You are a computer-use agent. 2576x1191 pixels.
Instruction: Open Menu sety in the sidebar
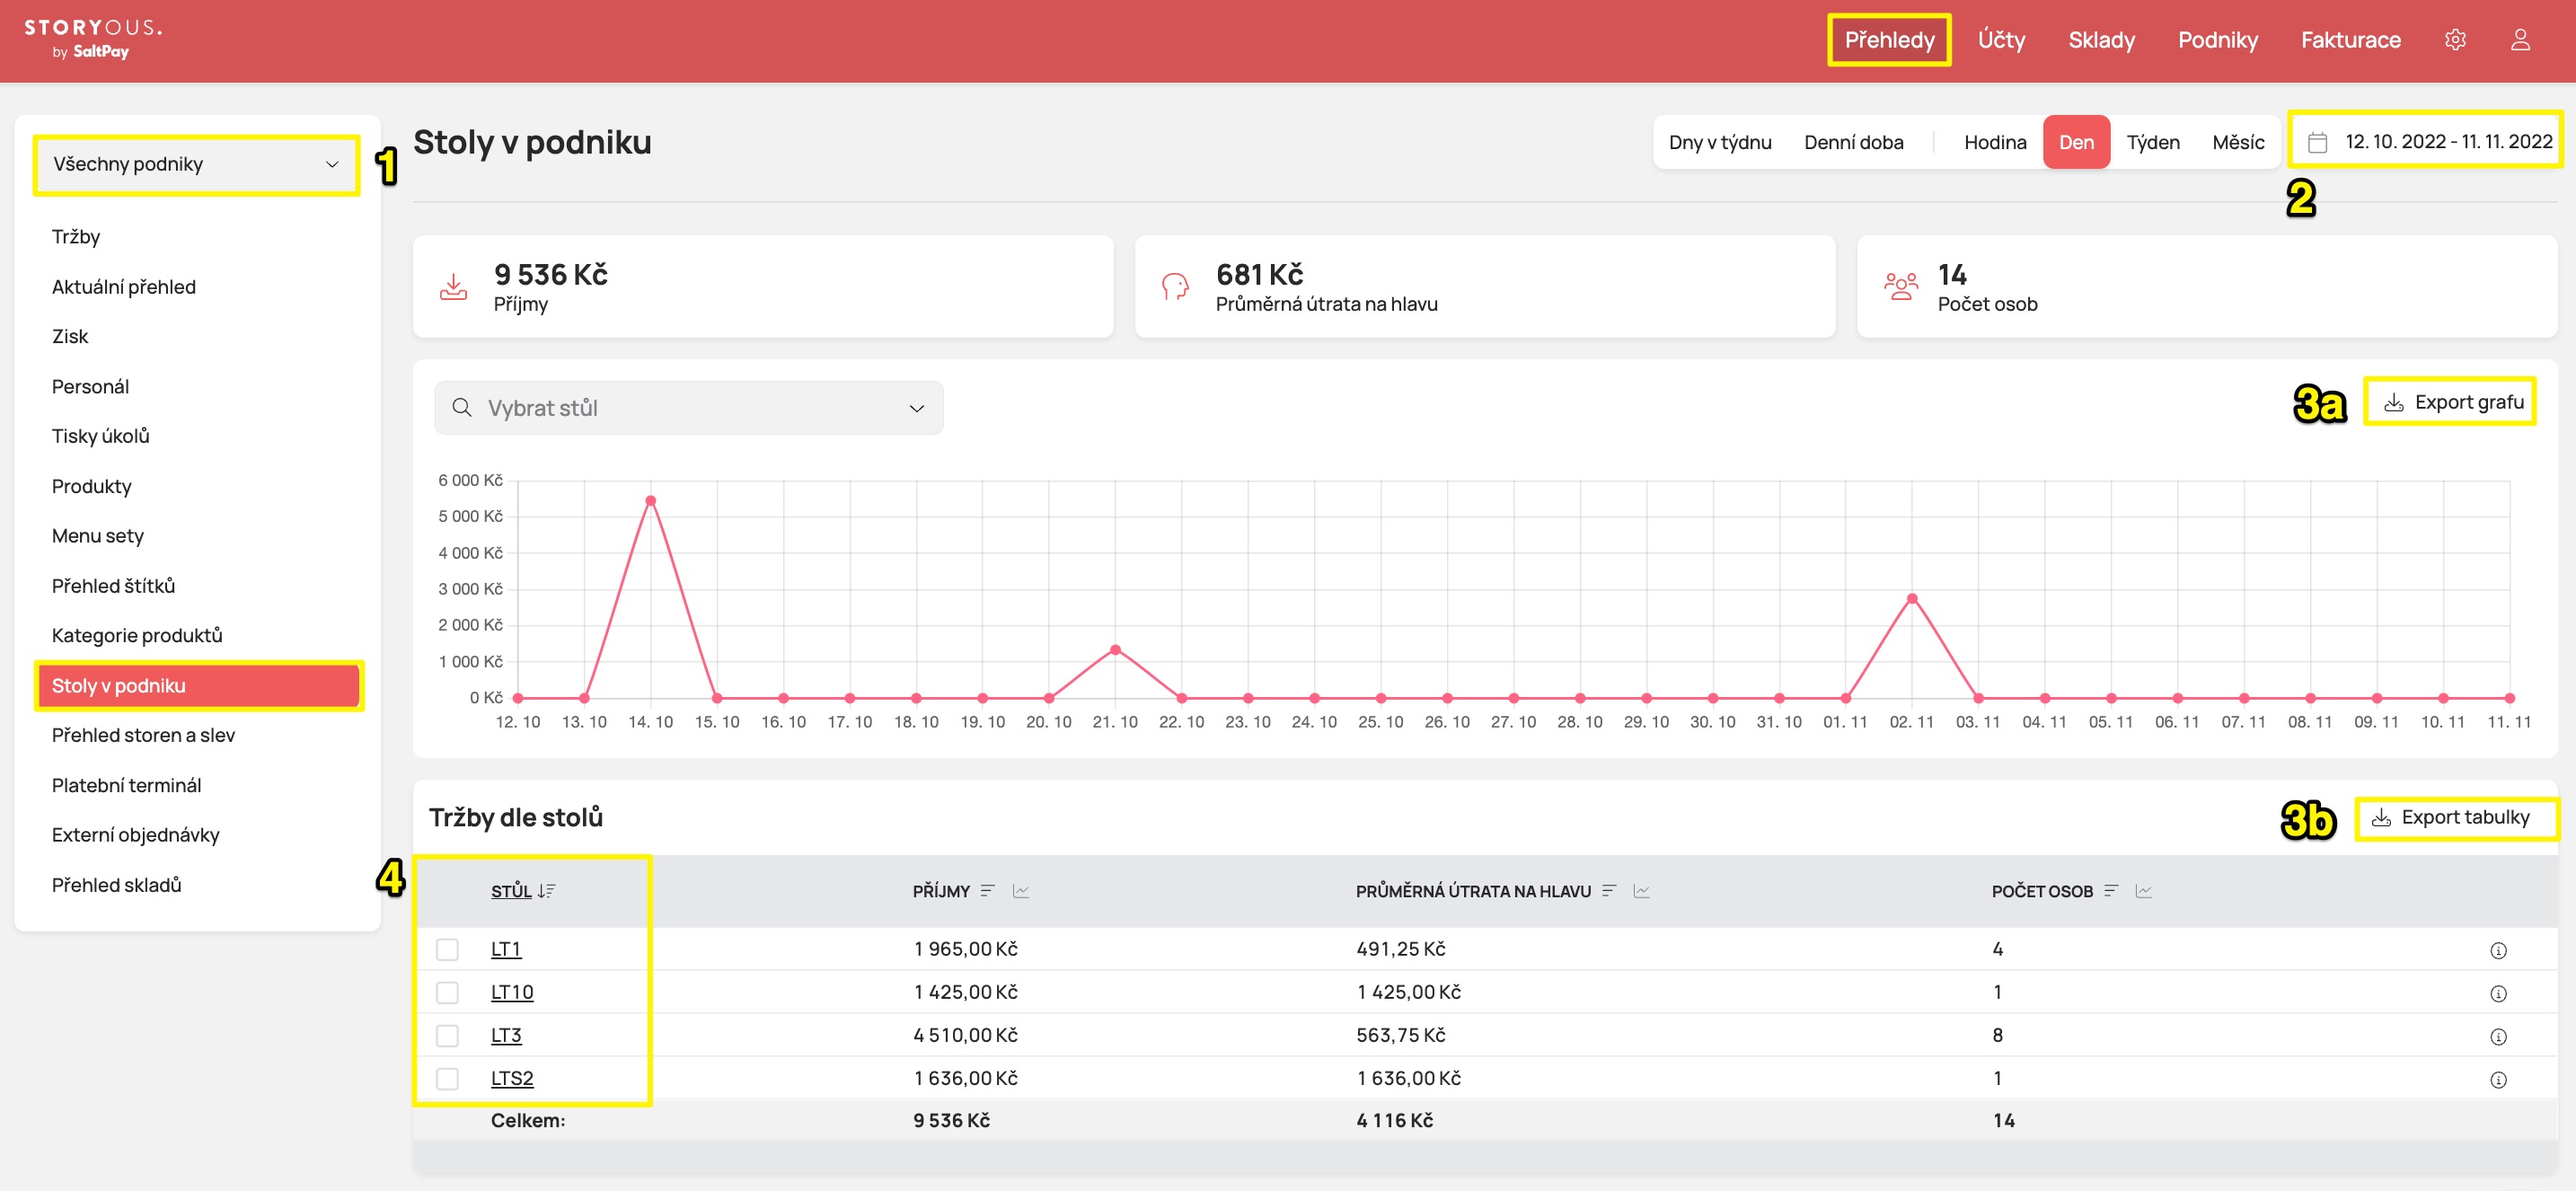[x=98, y=535]
